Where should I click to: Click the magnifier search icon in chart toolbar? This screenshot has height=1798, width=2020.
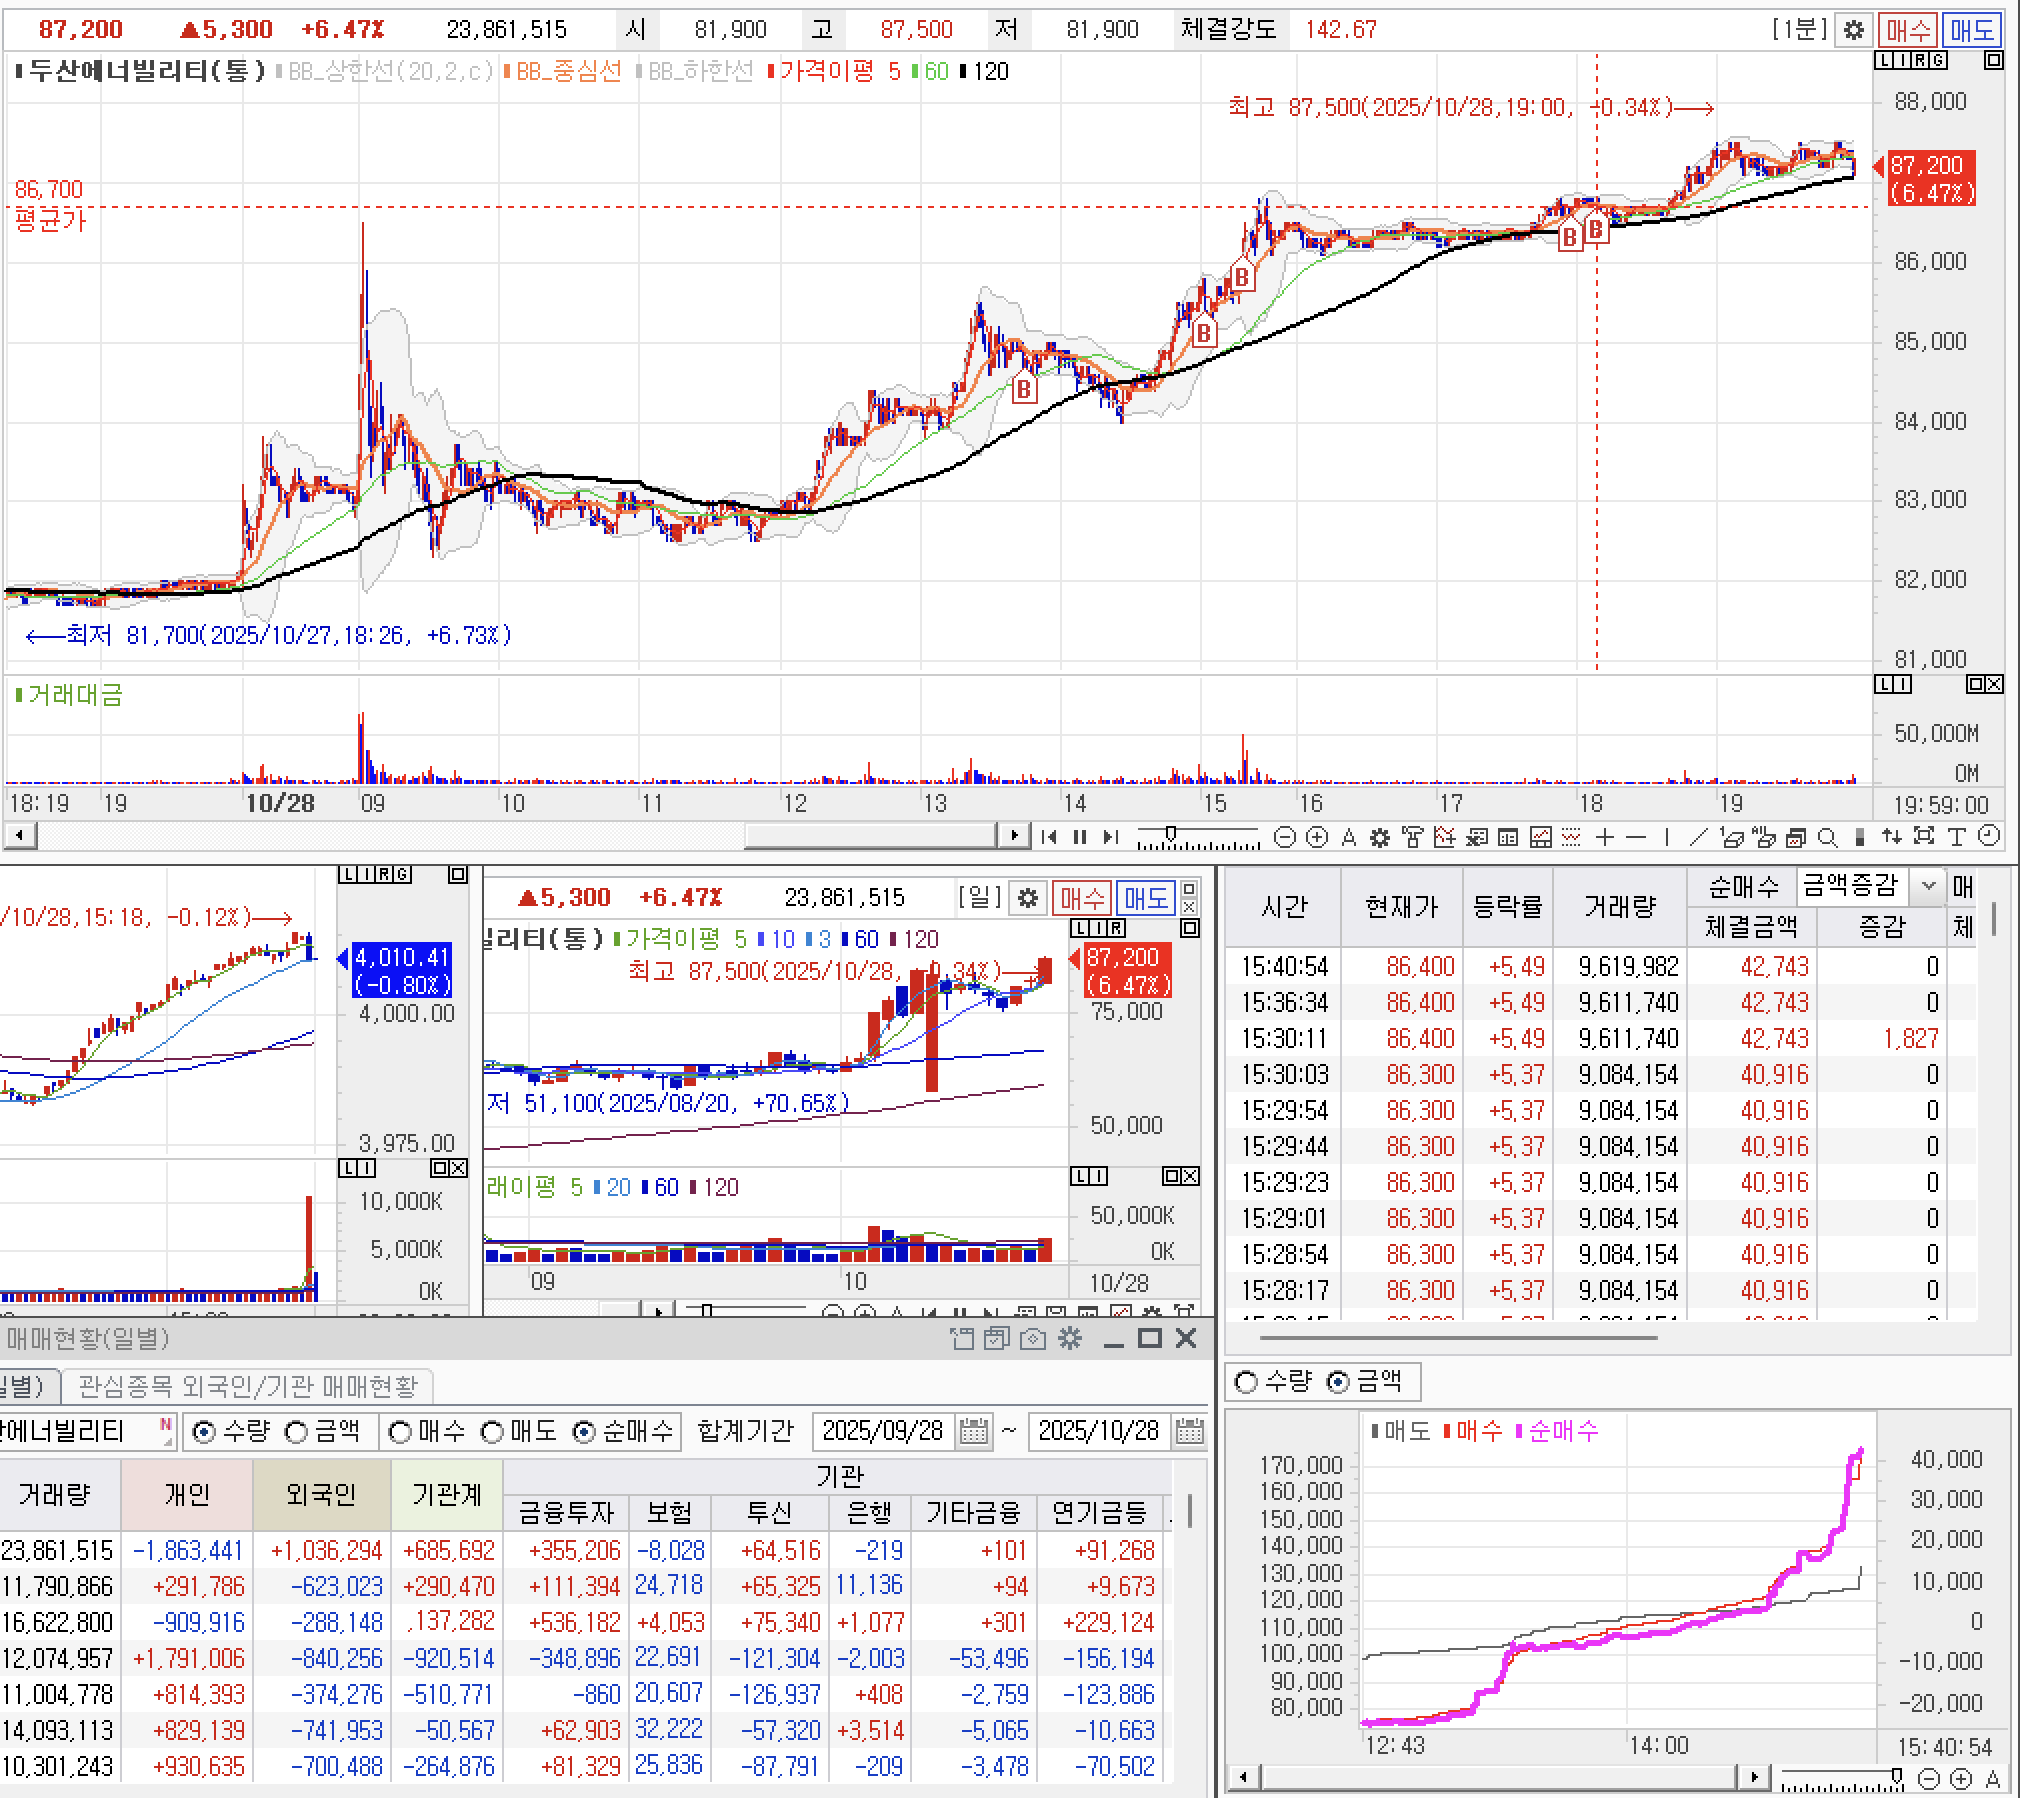pos(1827,837)
